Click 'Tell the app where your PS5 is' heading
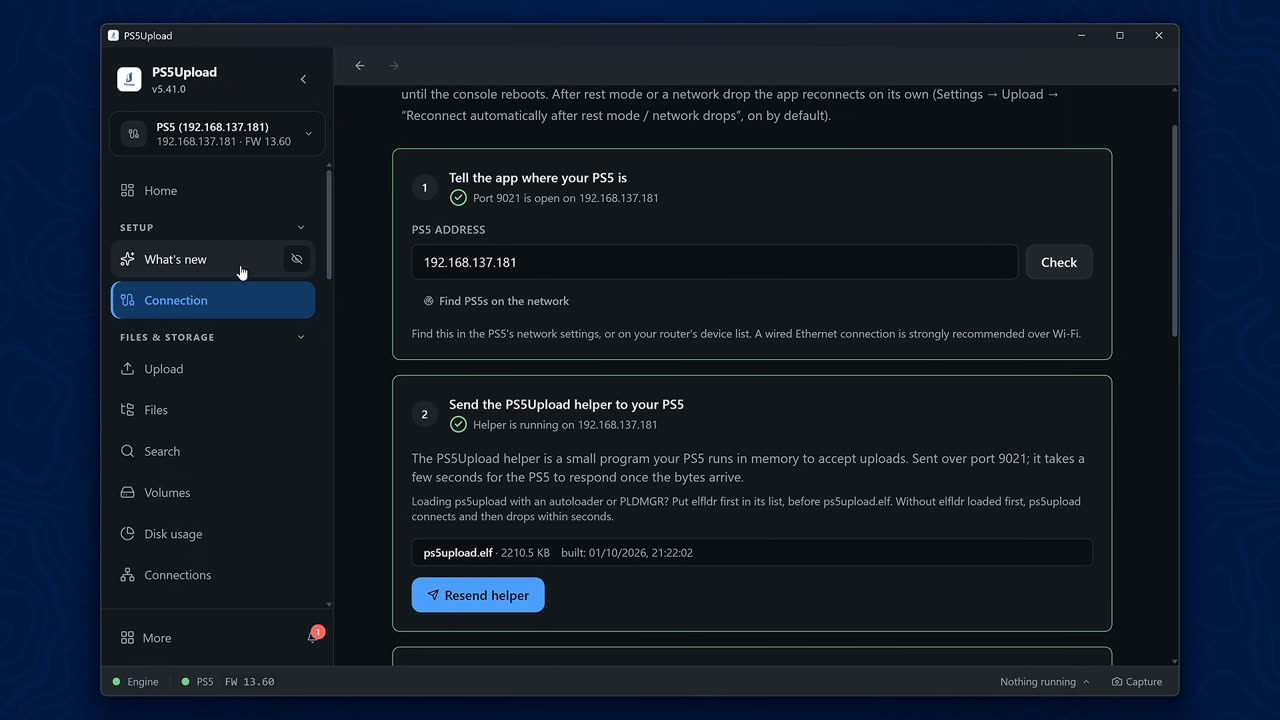Image resolution: width=1280 pixels, height=720 pixels. (538, 178)
